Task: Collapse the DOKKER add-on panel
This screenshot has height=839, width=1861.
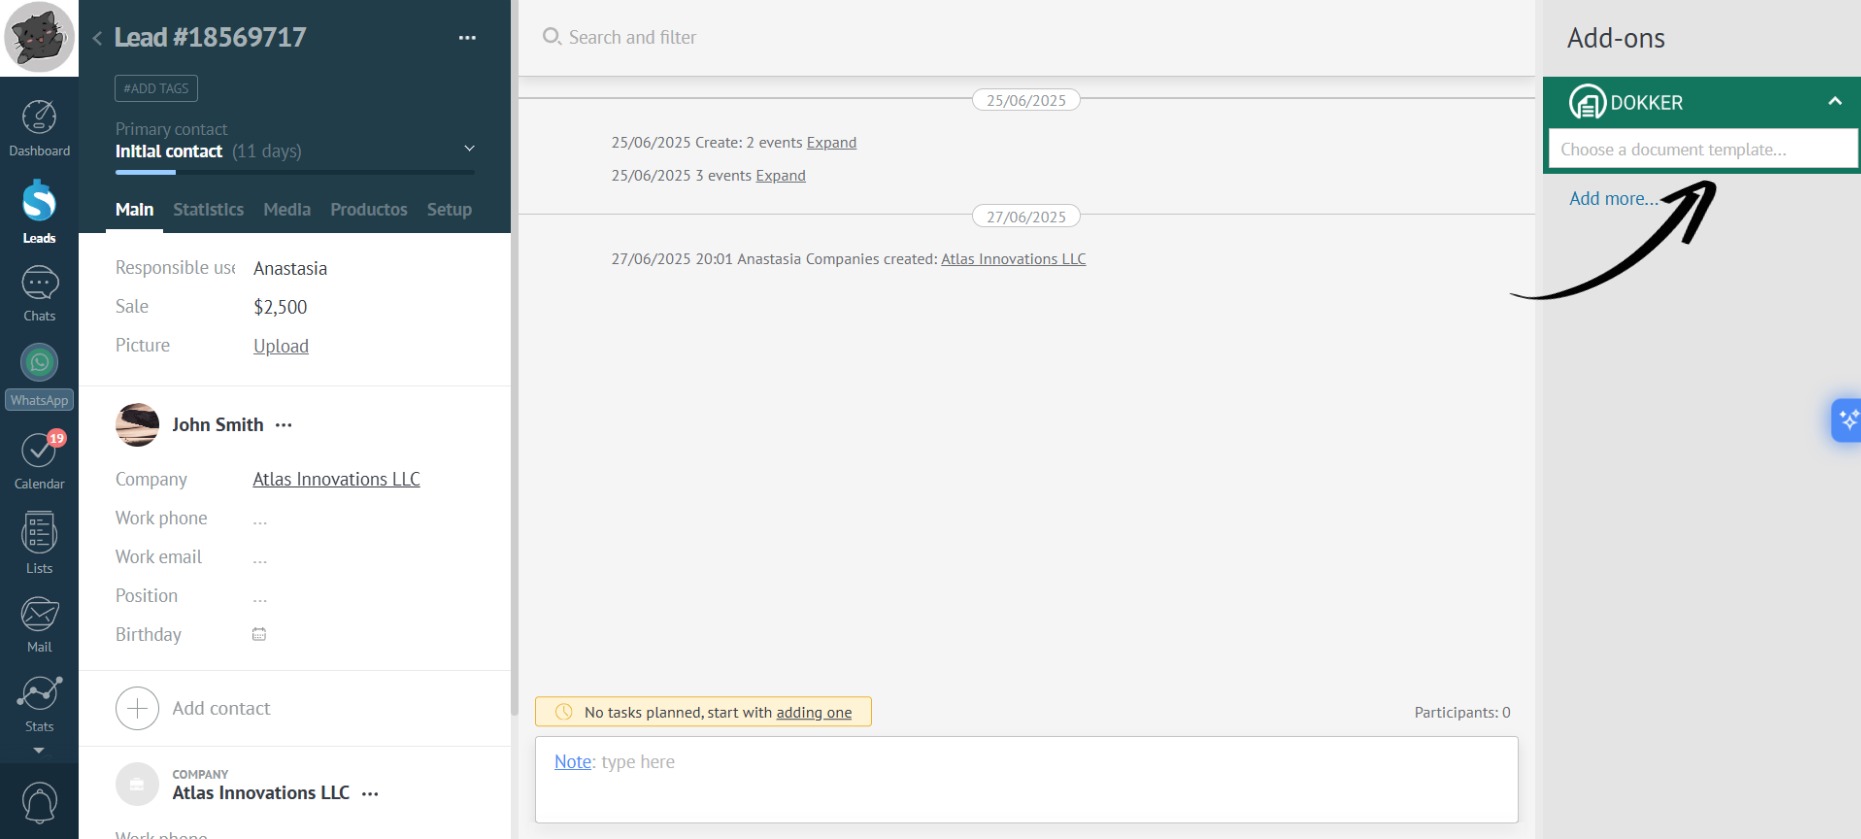Action: point(1834,101)
